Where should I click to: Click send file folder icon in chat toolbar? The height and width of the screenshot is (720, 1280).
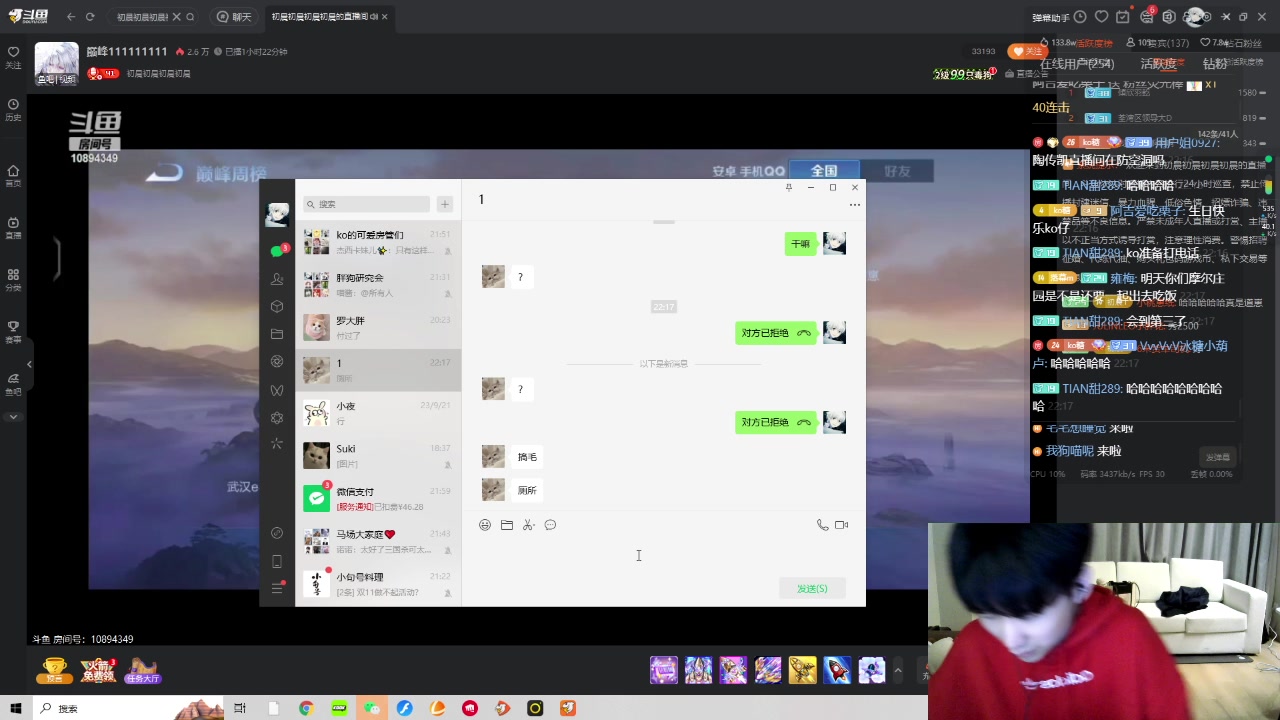[x=507, y=525]
